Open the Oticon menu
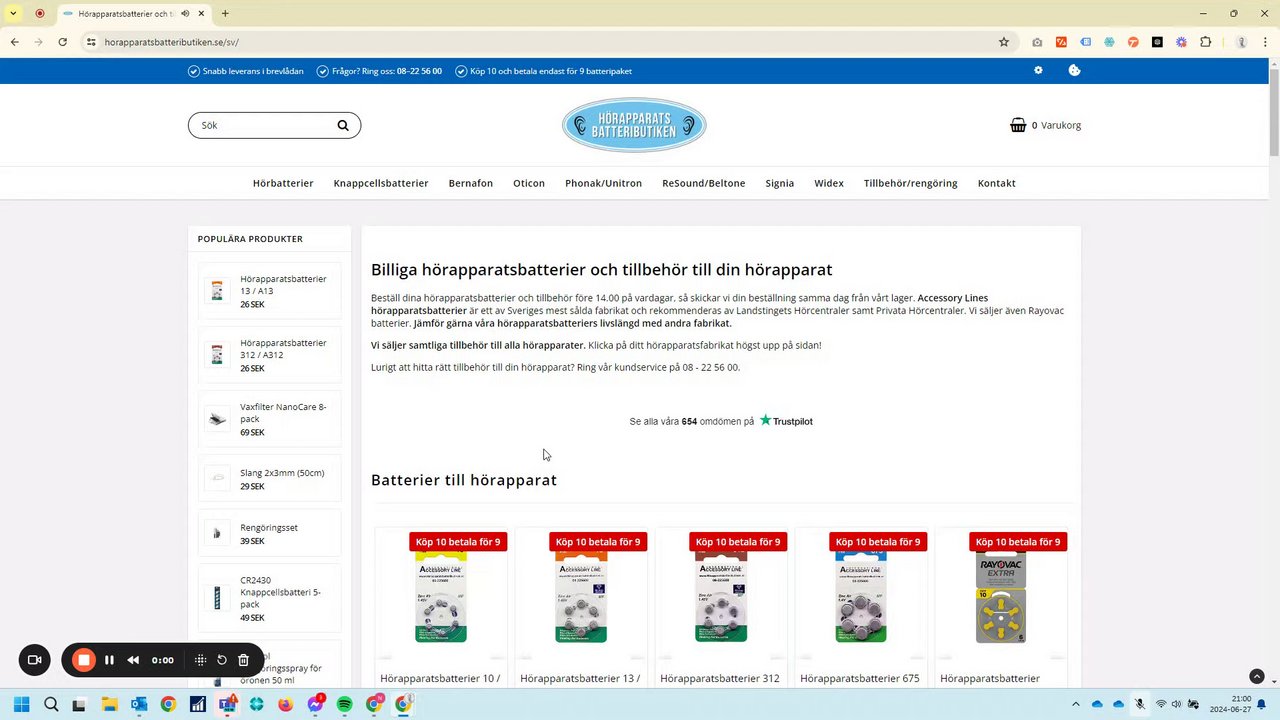Viewport: 1280px width, 720px height. coord(529,183)
